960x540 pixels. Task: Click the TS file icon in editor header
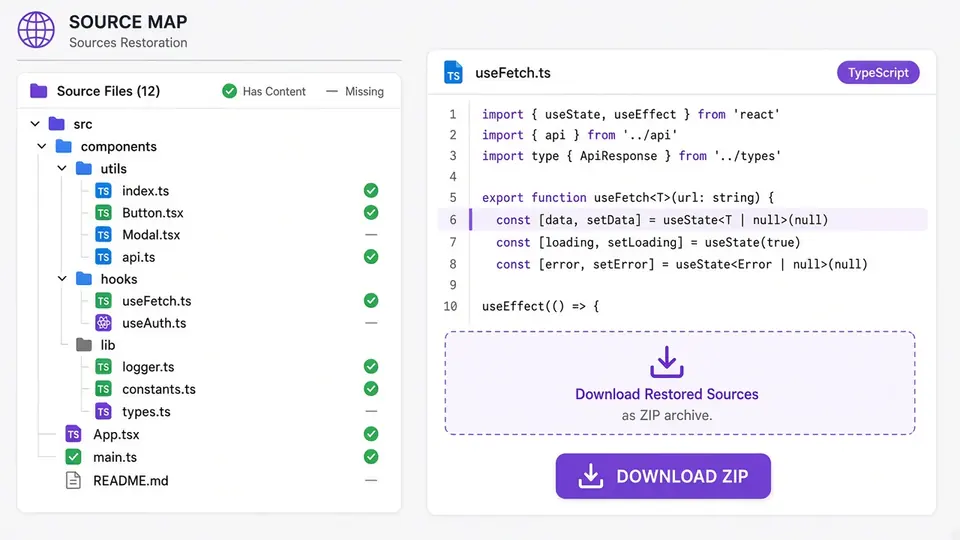click(453, 72)
